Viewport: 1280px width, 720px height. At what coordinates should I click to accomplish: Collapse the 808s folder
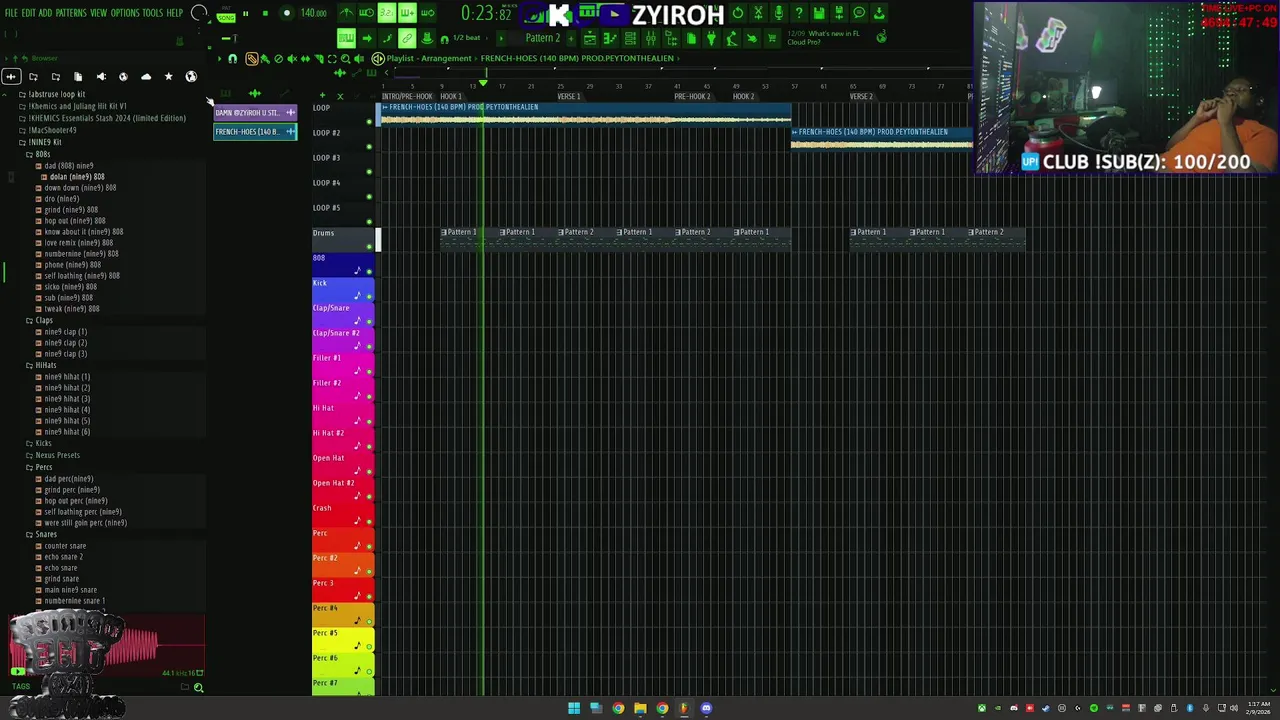click(40, 154)
